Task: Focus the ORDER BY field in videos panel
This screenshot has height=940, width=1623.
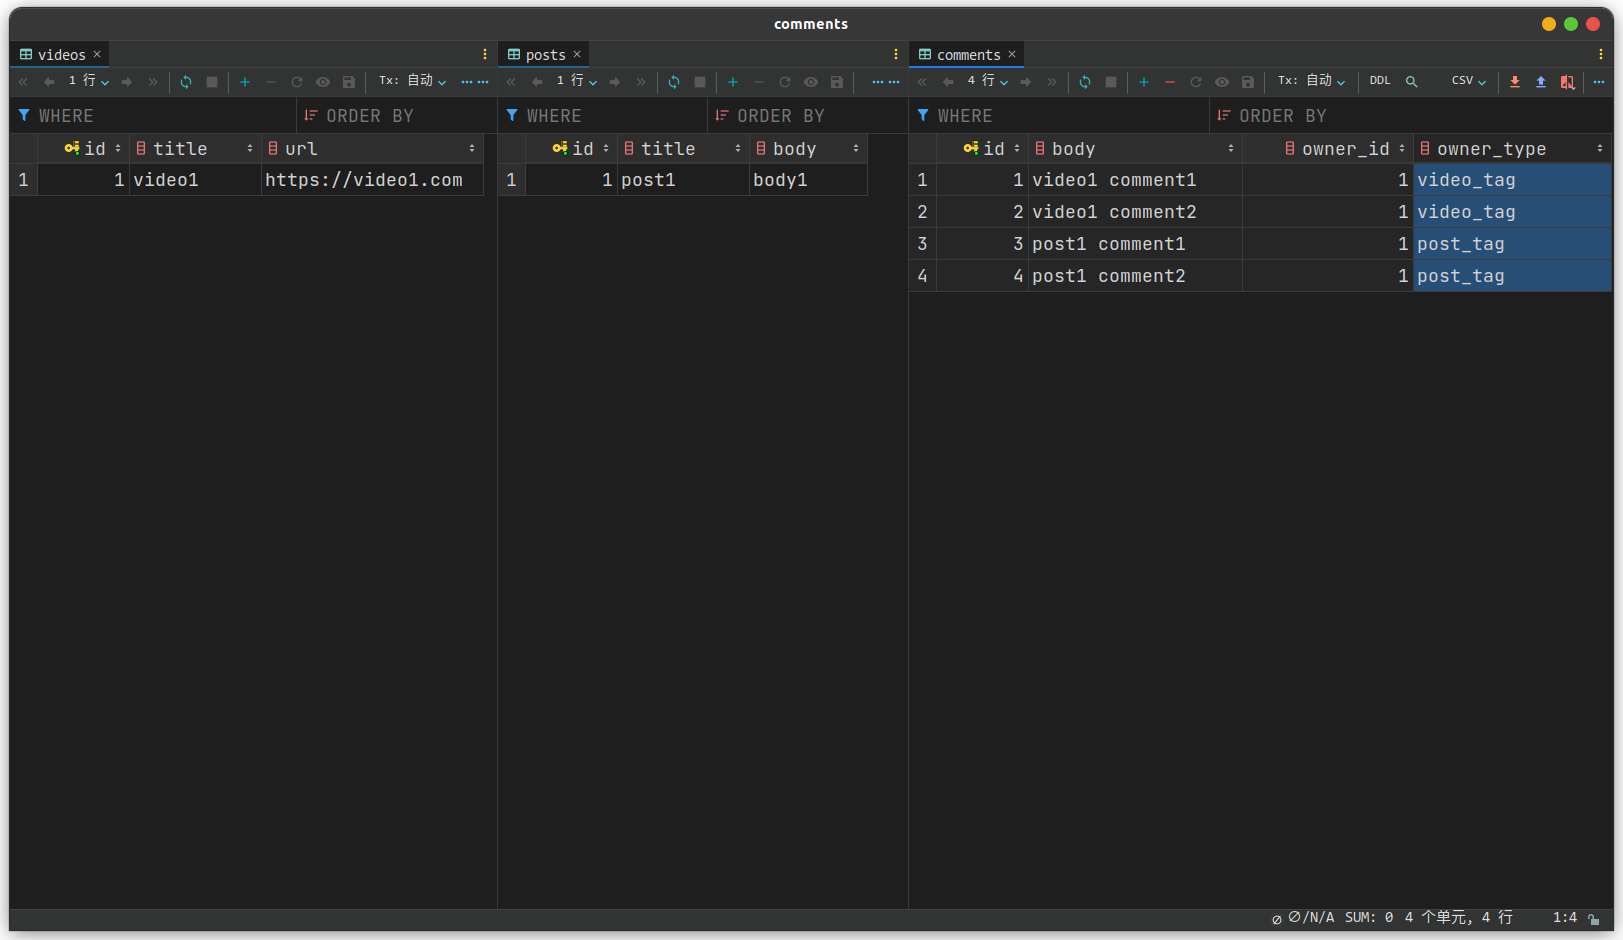Action: coord(397,116)
